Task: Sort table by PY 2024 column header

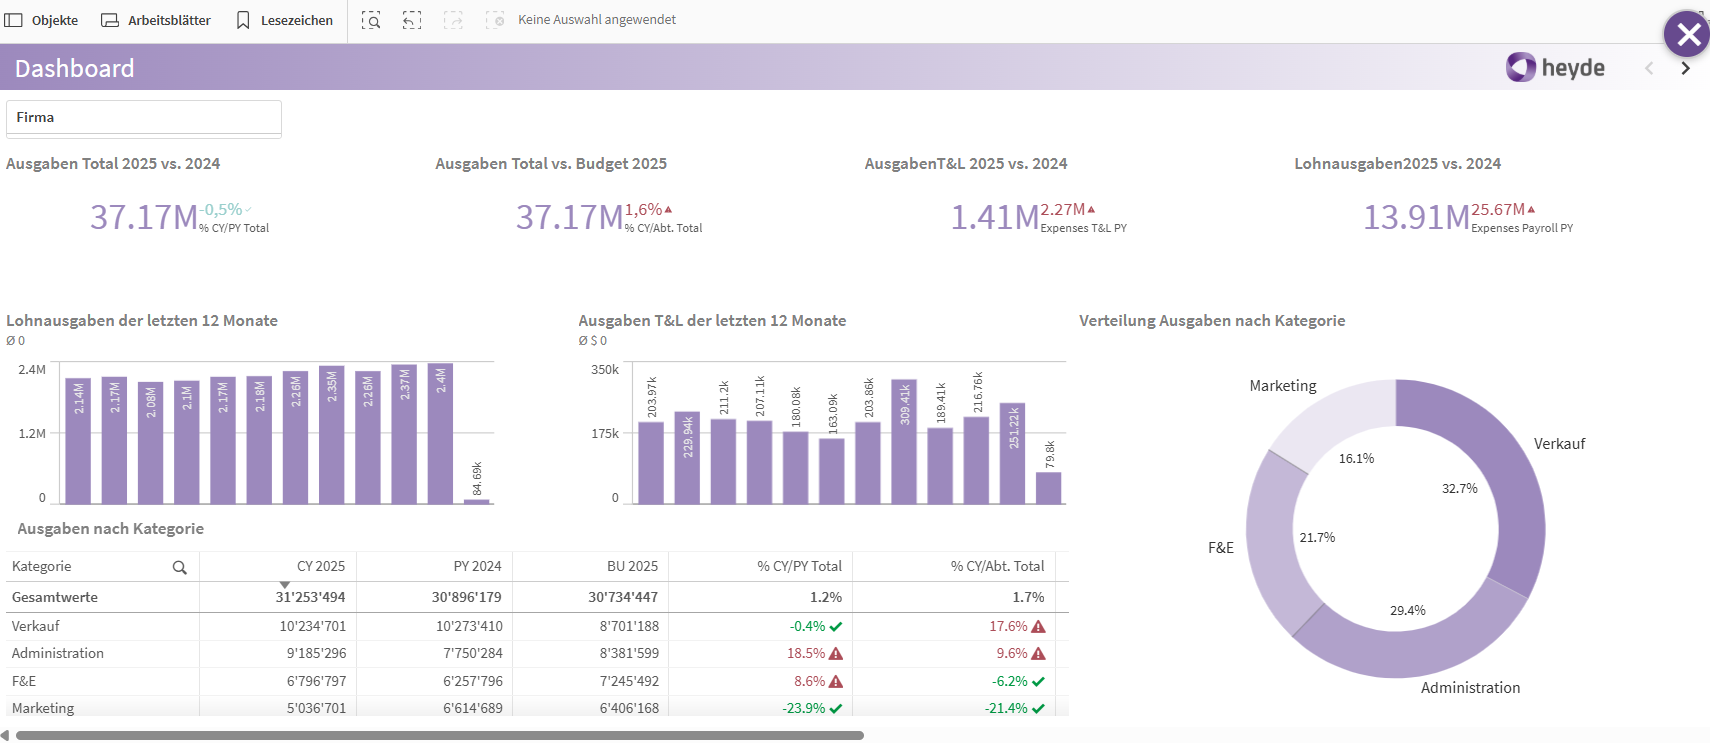Action: (x=477, y=566)
